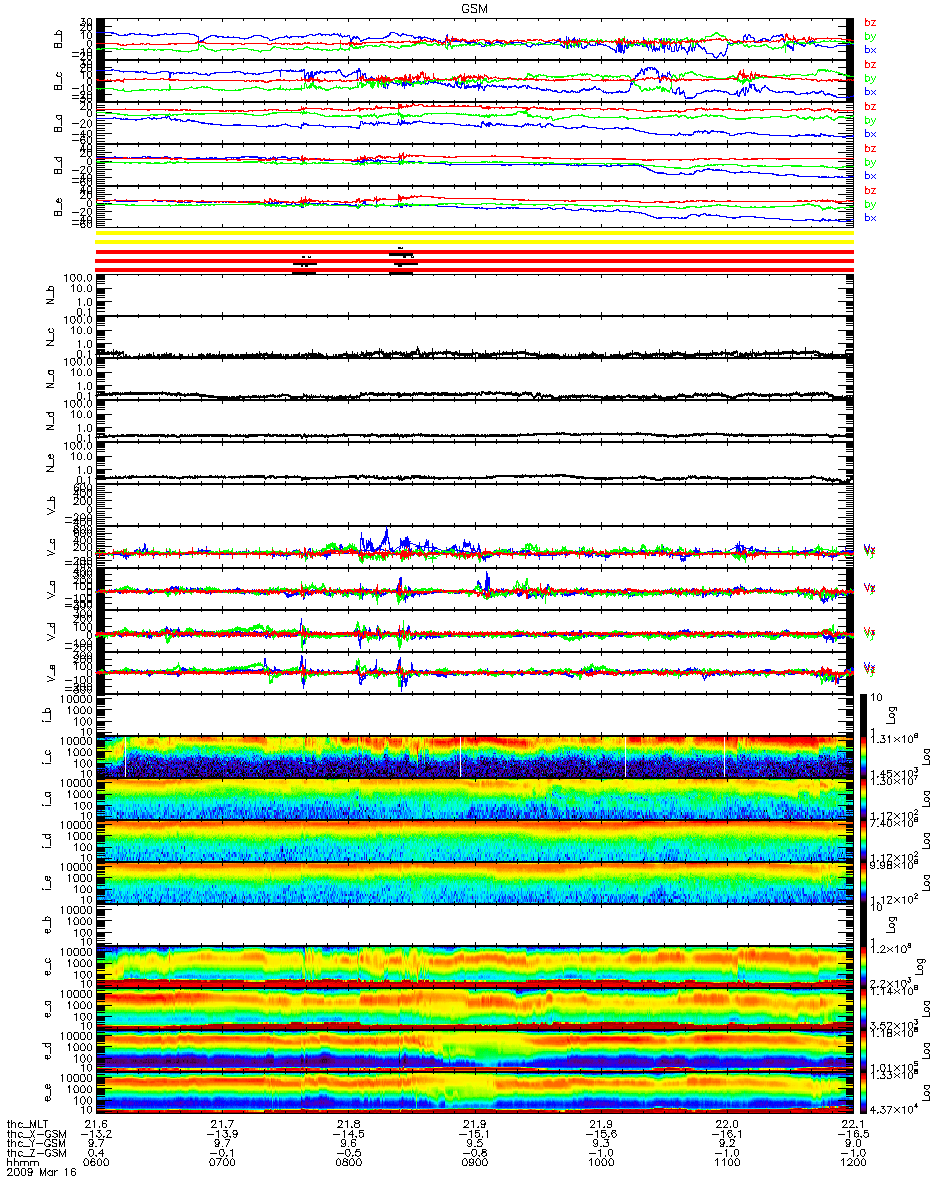930x1200 pixels.
Task: Select the bx legend of B_a panel
Action: pos(869,133)
